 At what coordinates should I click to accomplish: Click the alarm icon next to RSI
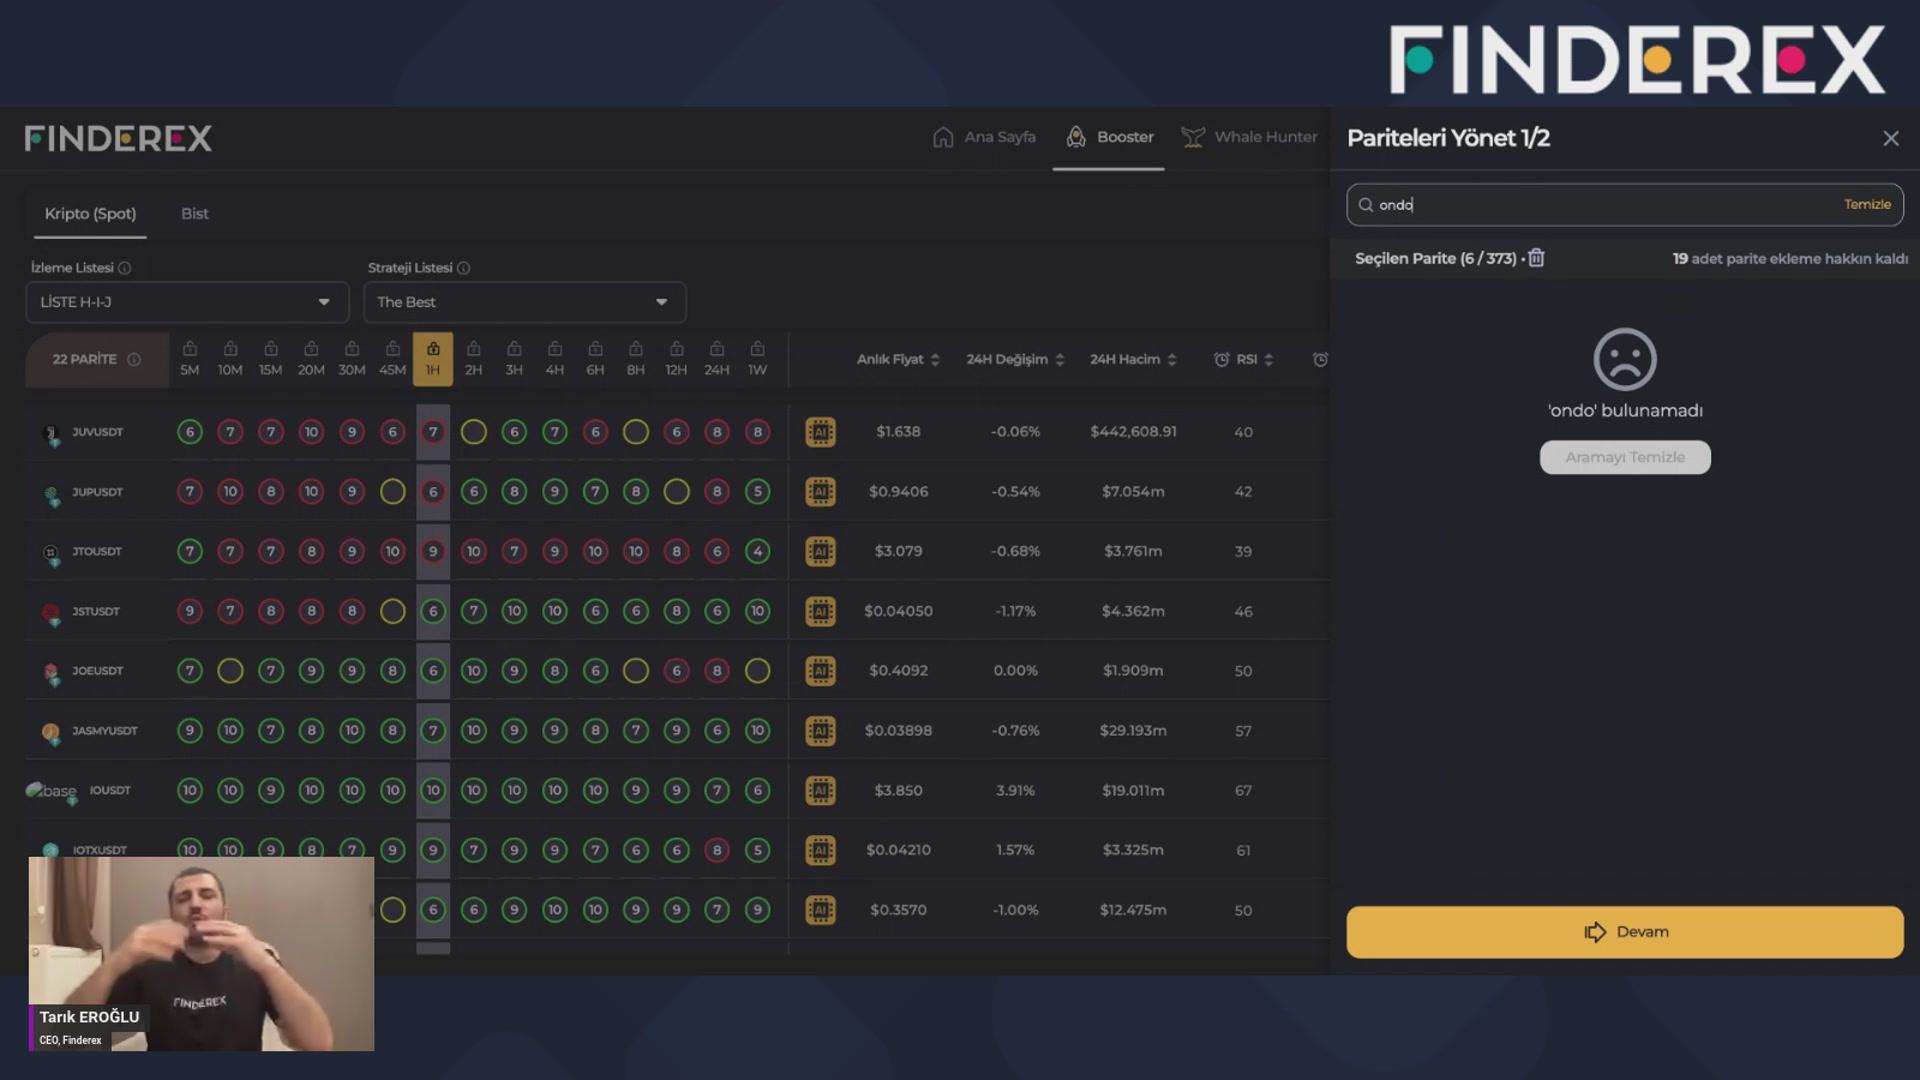click(x=1221, y=359)
